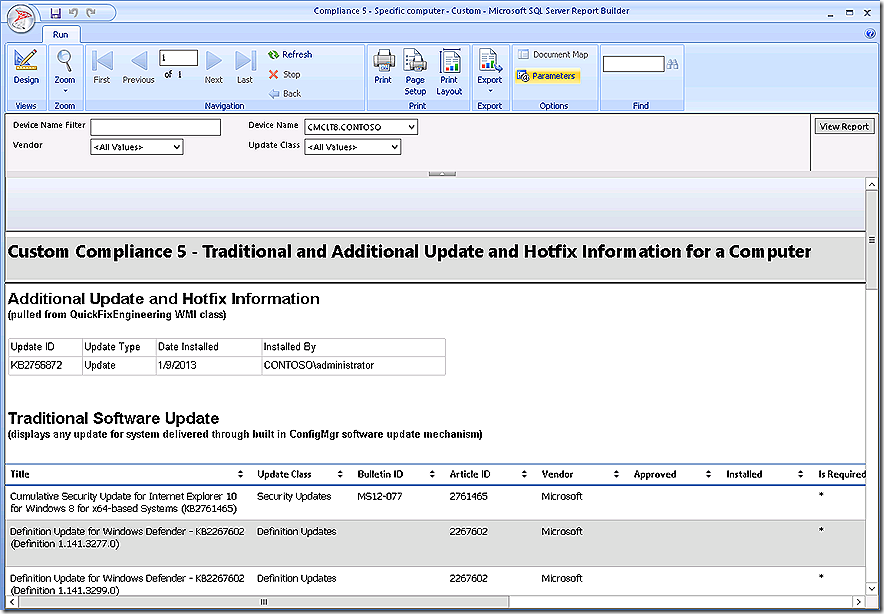Switch to Print Layout view
884x614 pixels.
click(x=449, y=70)
